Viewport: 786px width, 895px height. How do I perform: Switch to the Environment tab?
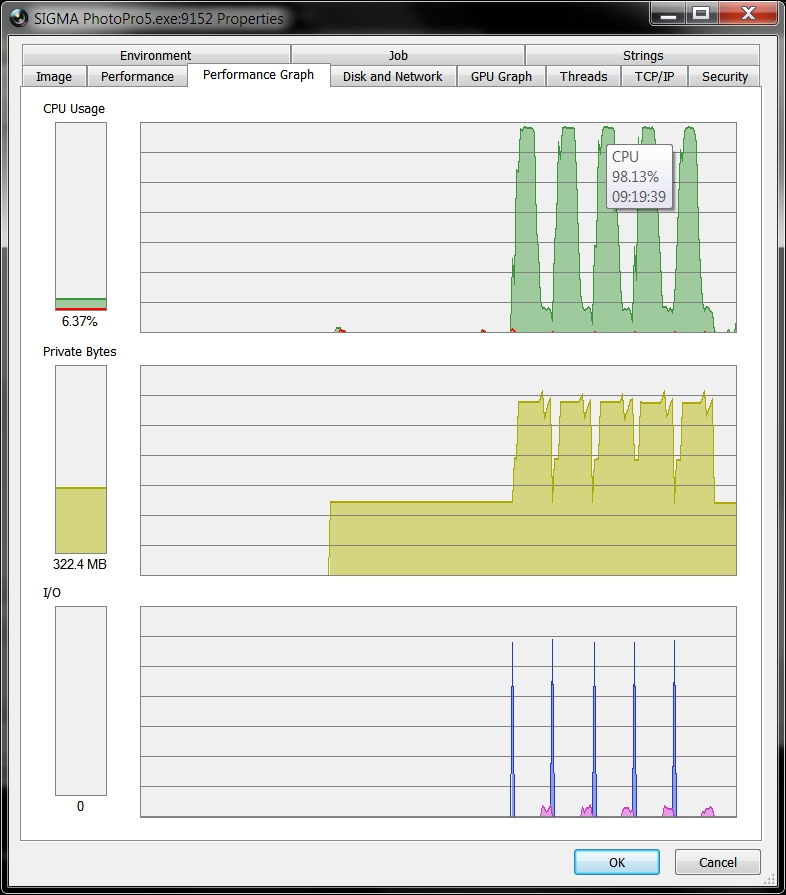pyautogui.click(x=156, y=55)
